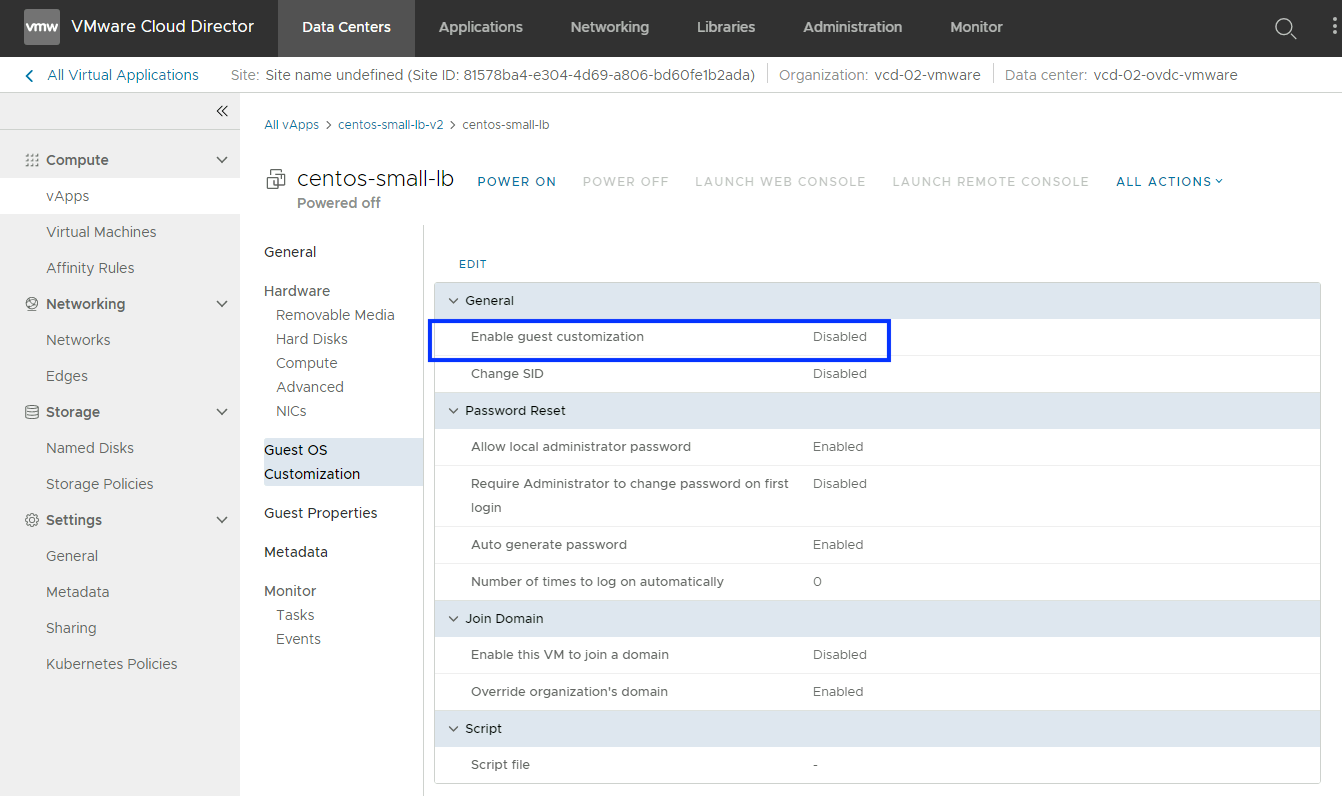Collapse the General section chevron

tap(453, 301)
